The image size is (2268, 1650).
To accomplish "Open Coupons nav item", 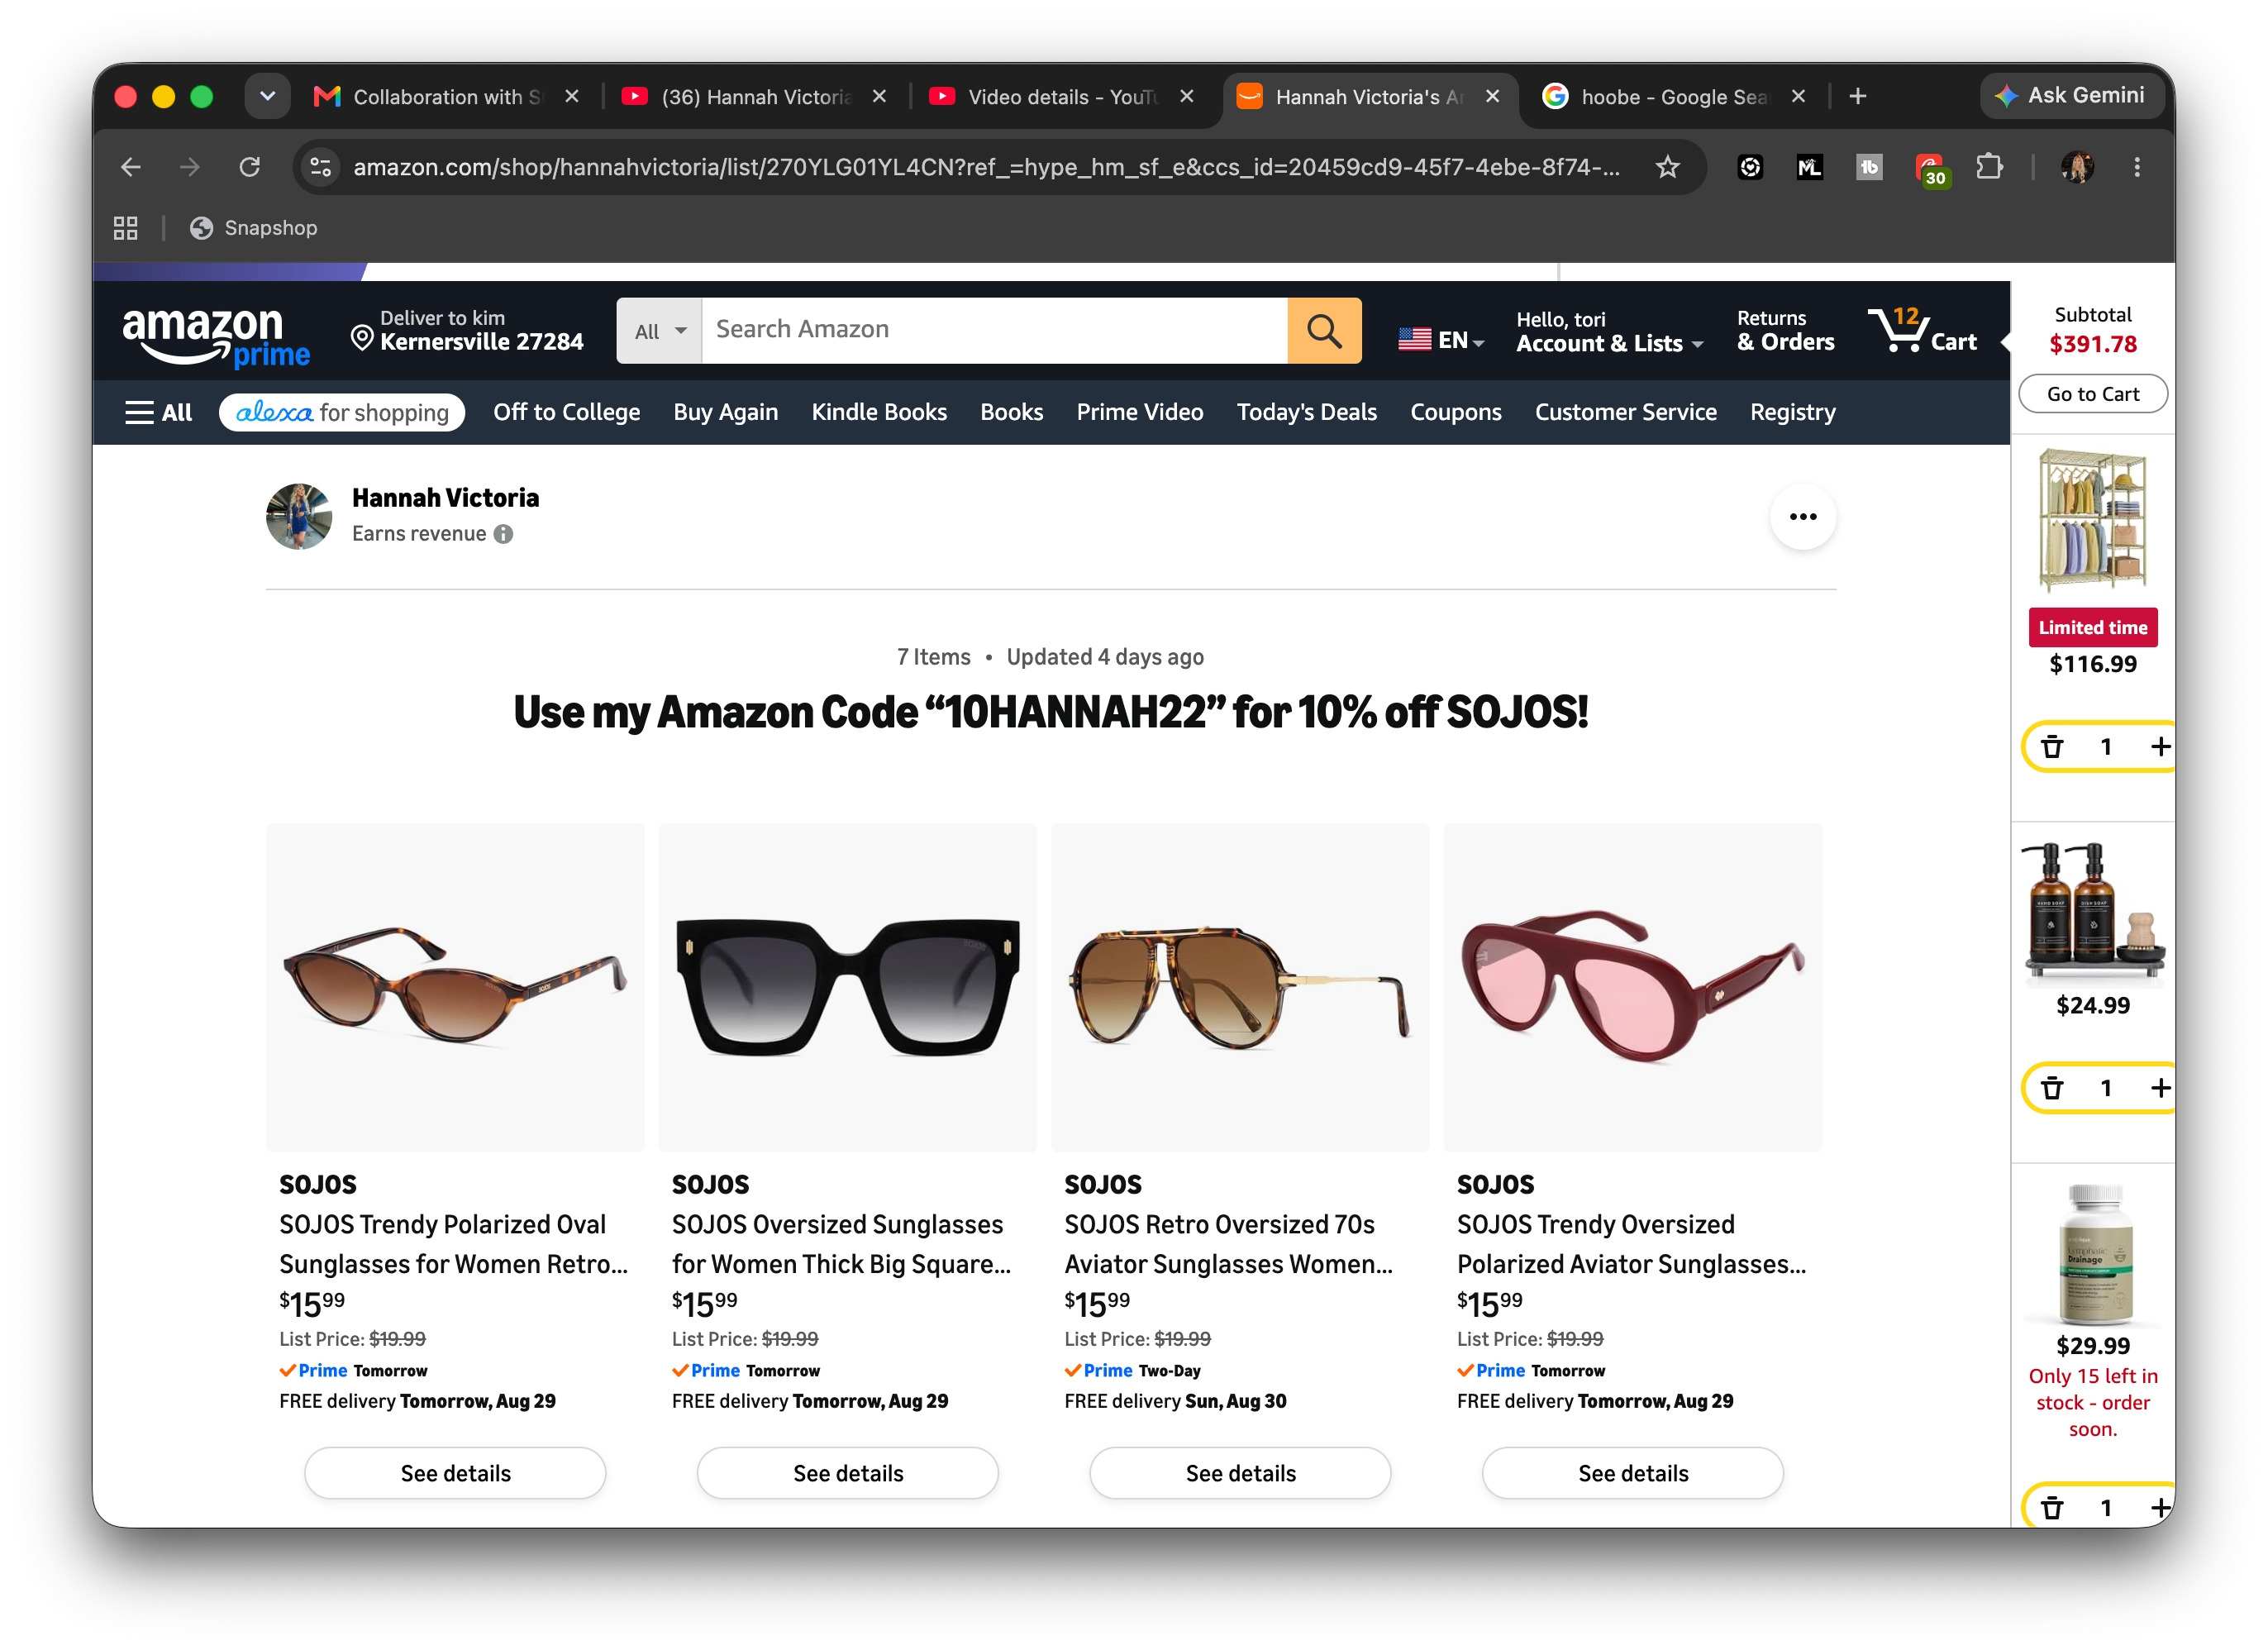I will click(1455, 412).
